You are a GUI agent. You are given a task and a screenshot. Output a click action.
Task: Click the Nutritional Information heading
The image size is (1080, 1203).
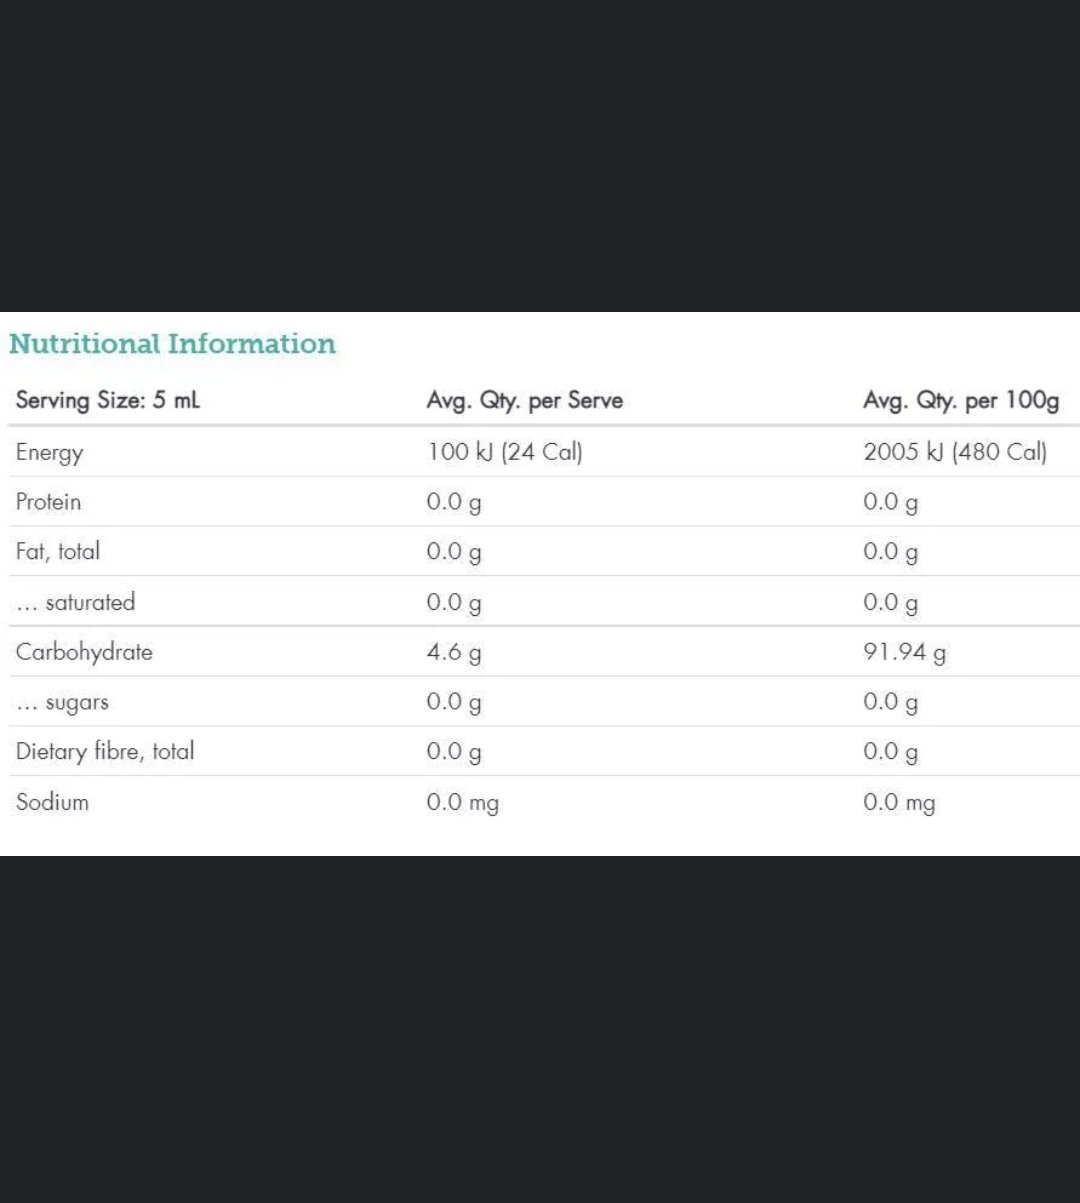[172, 344]
